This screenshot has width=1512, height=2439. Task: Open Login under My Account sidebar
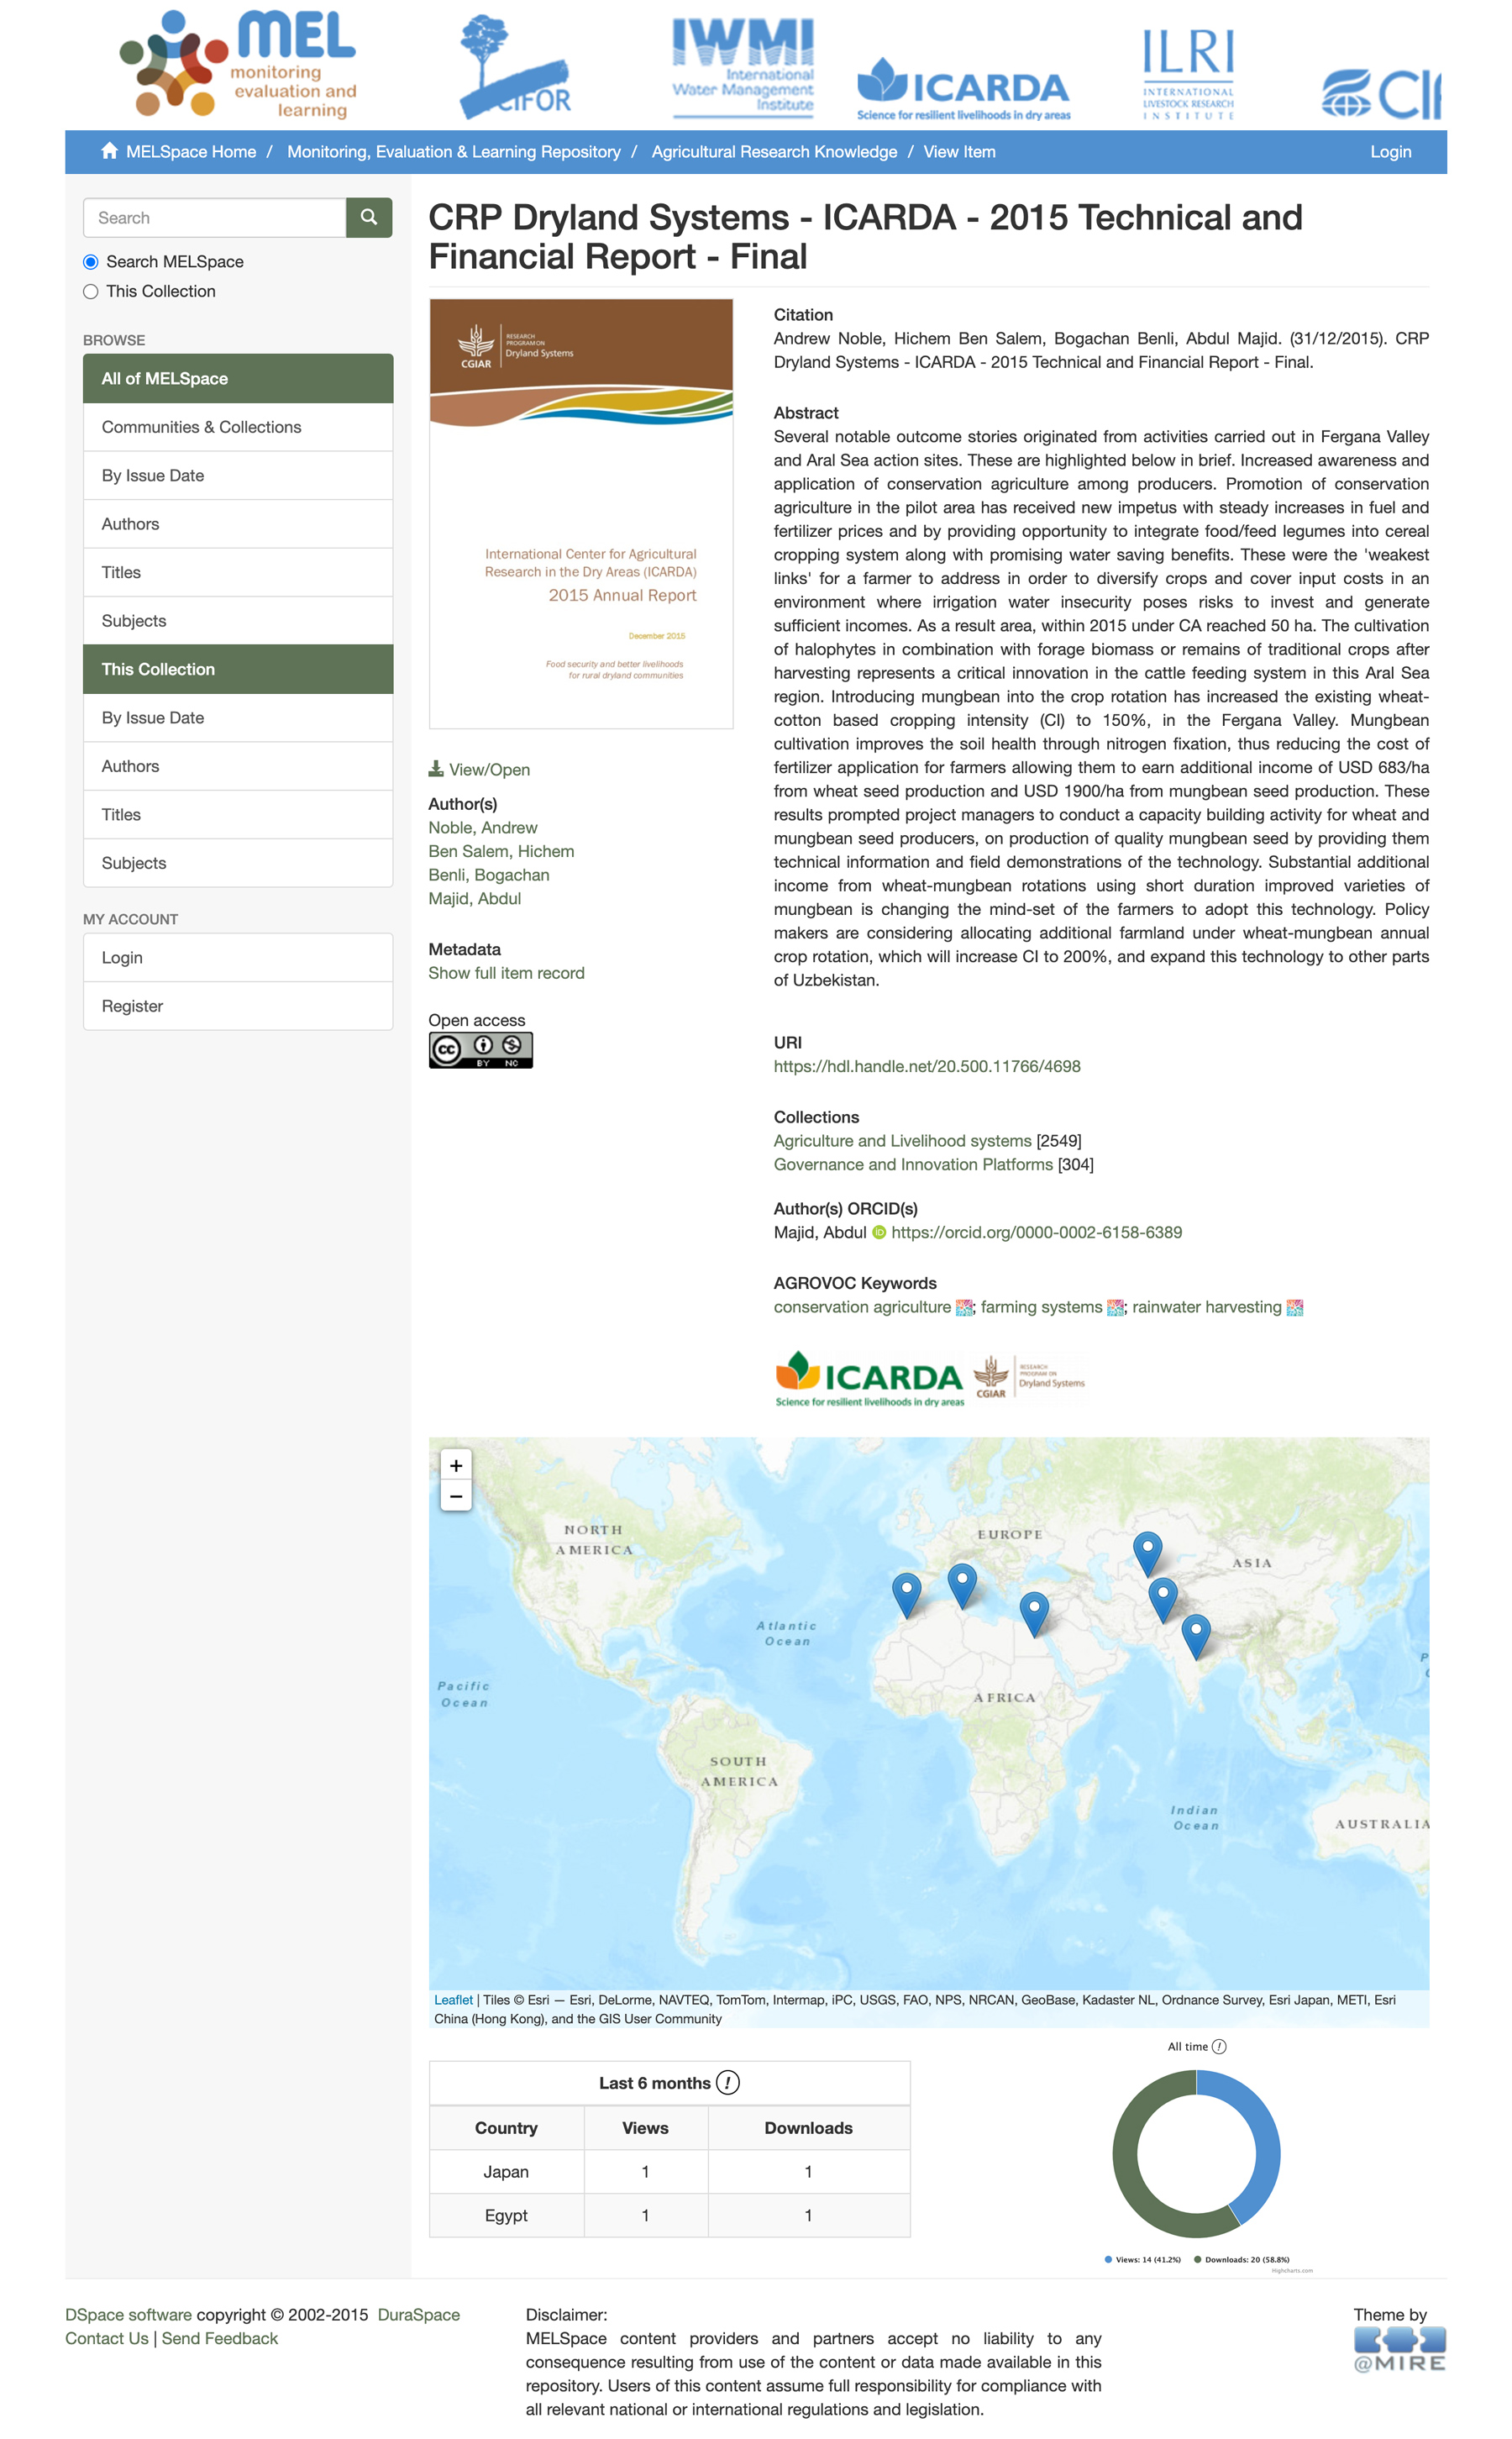(238, 958)
